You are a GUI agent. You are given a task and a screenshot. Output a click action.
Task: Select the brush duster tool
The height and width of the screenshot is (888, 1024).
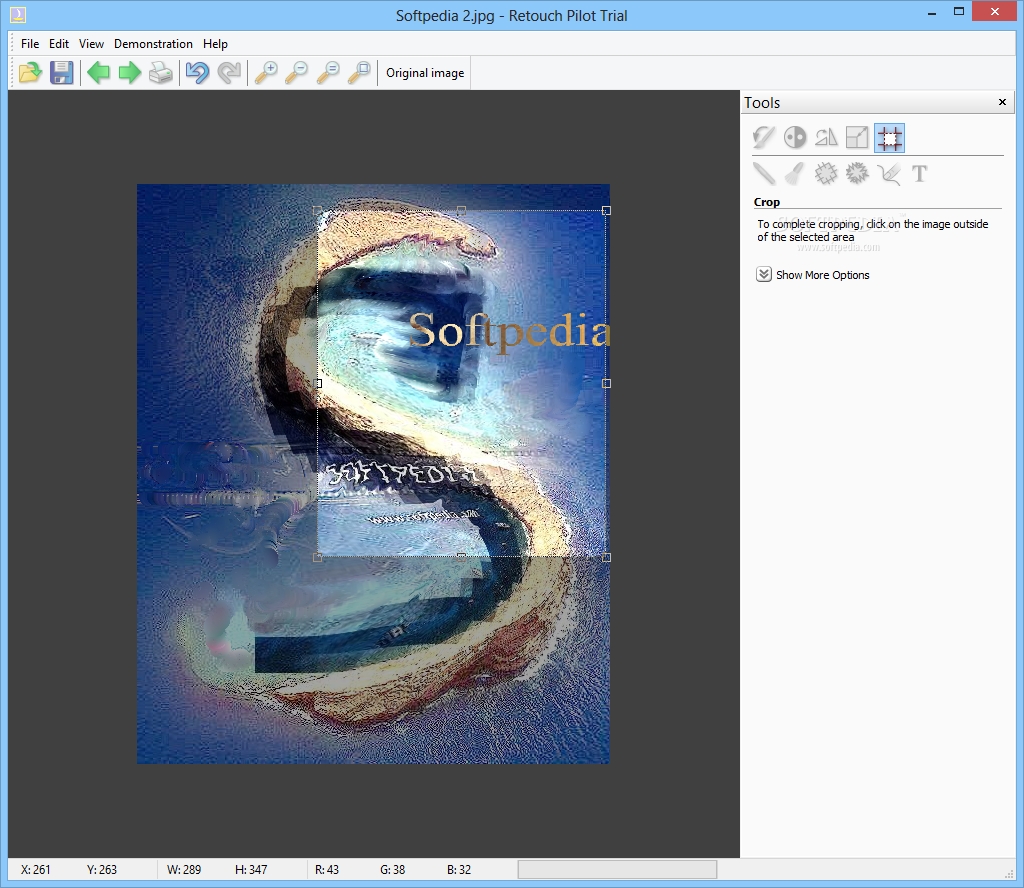coord(795,174)
